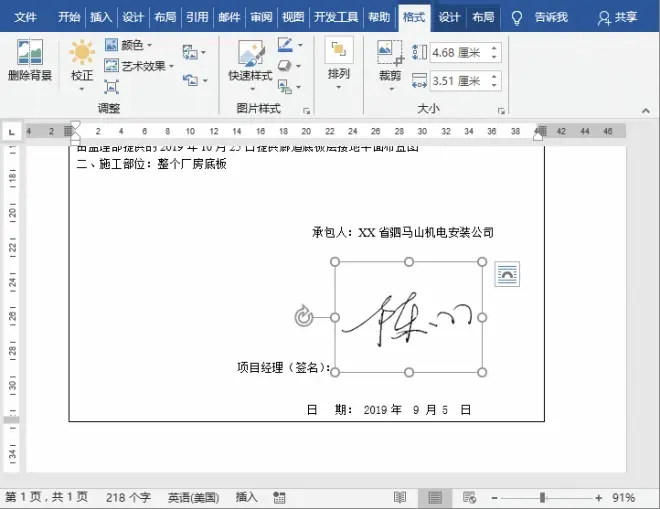Expand the Artistic Effects (艺术效果) dropdown arrow
The height and width of the screenshot is (509, 660).
click(171, 66)
